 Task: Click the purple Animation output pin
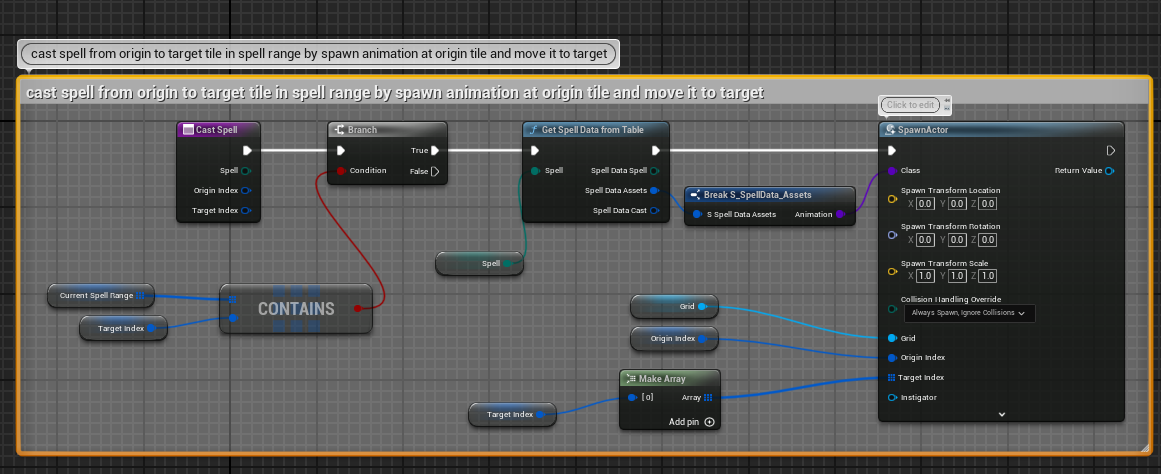840,215
